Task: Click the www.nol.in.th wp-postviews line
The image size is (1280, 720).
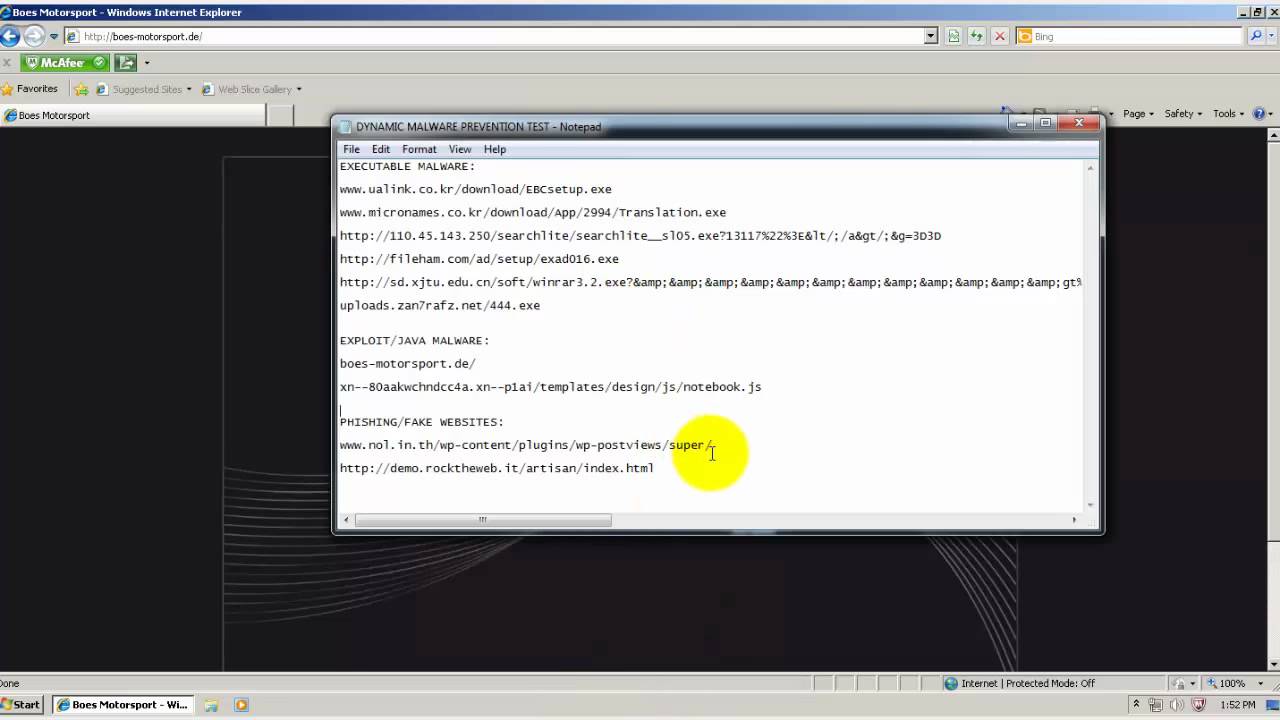Action: (527, 445)
